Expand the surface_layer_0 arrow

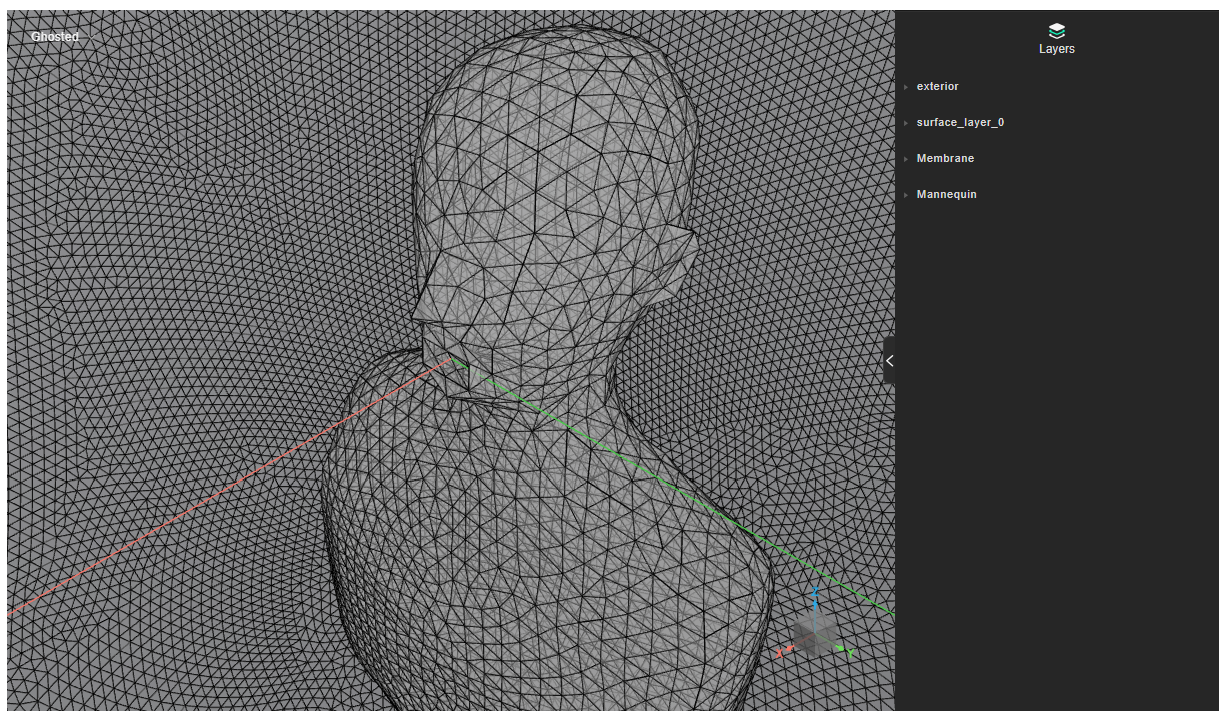pyautogui.click(x=906, y=123)
